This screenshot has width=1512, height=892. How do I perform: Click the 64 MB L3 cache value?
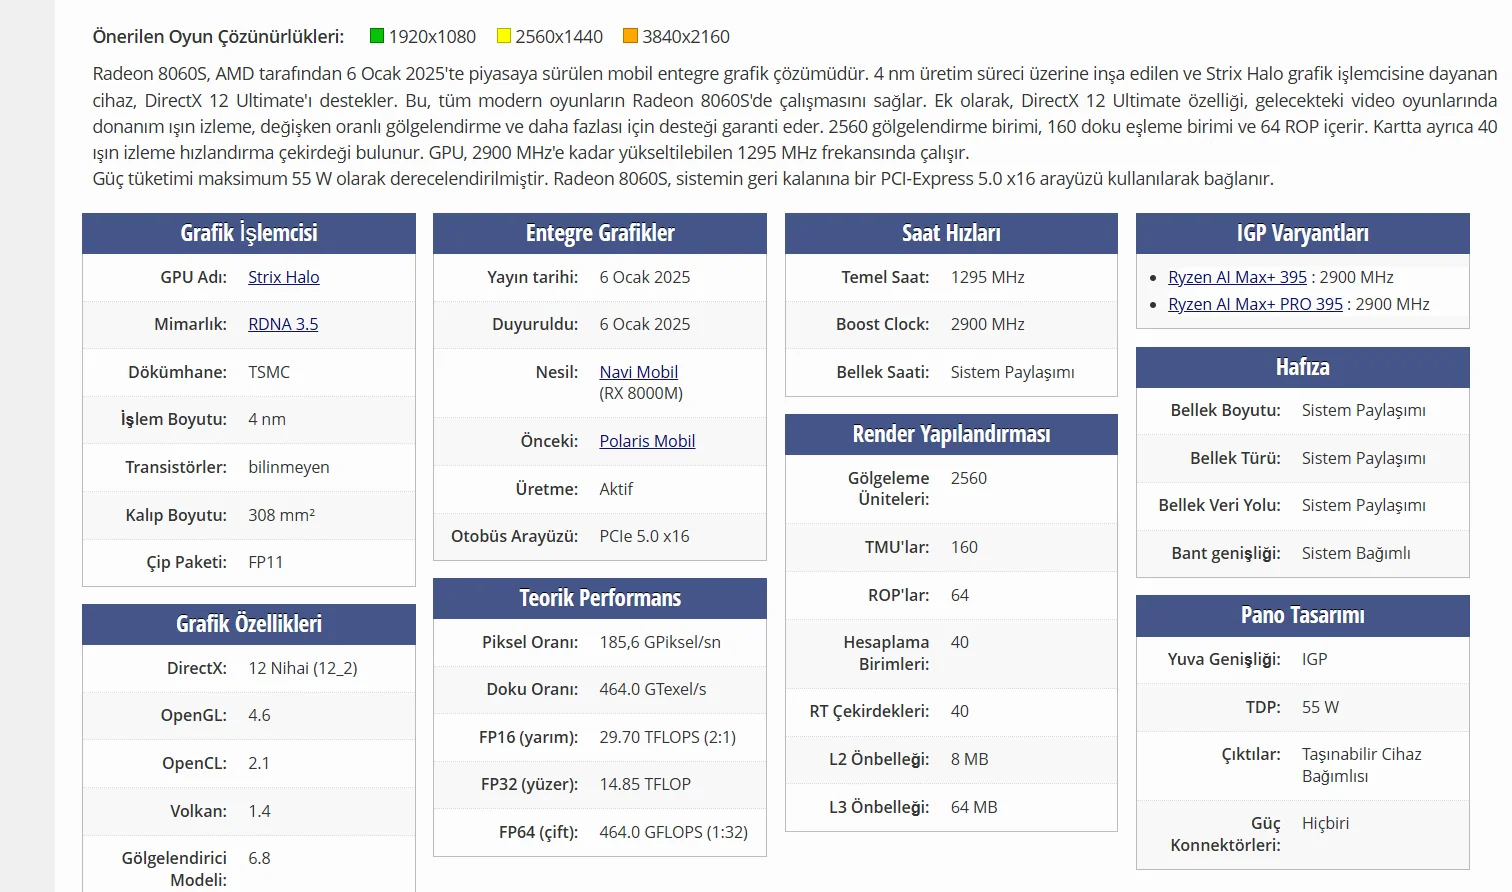pyautogui.click(x=974, y=807)
